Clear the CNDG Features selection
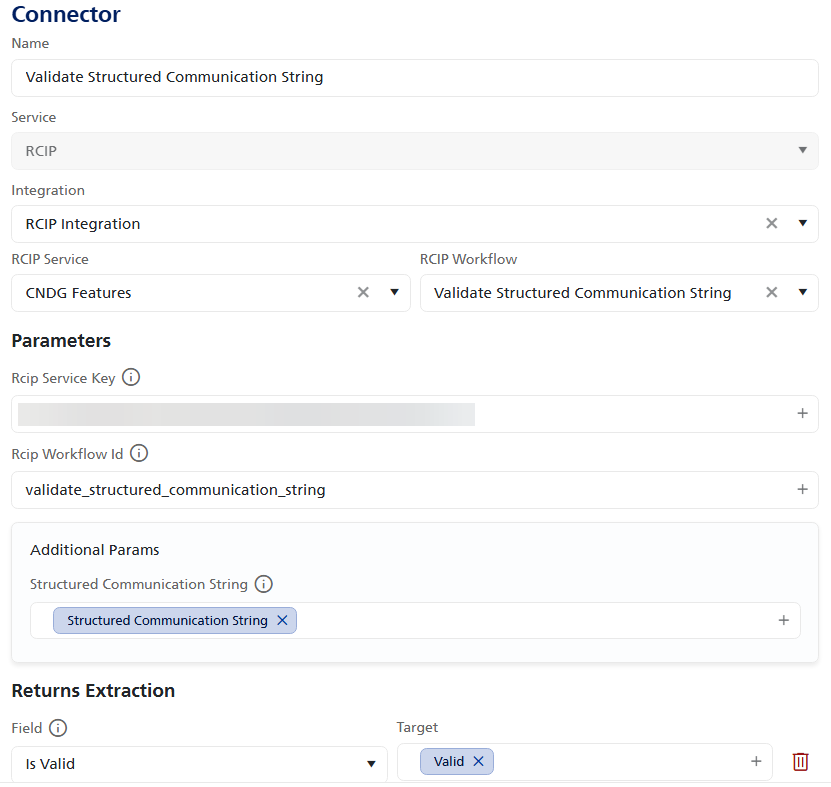831x787 pixels. coord(364,293)
